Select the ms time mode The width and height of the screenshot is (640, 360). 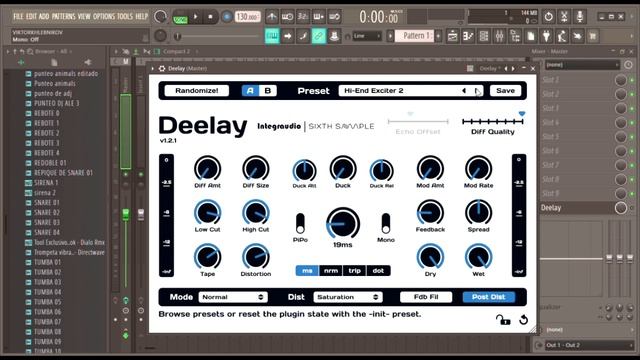pyautogui.click(x=307, y=271)
